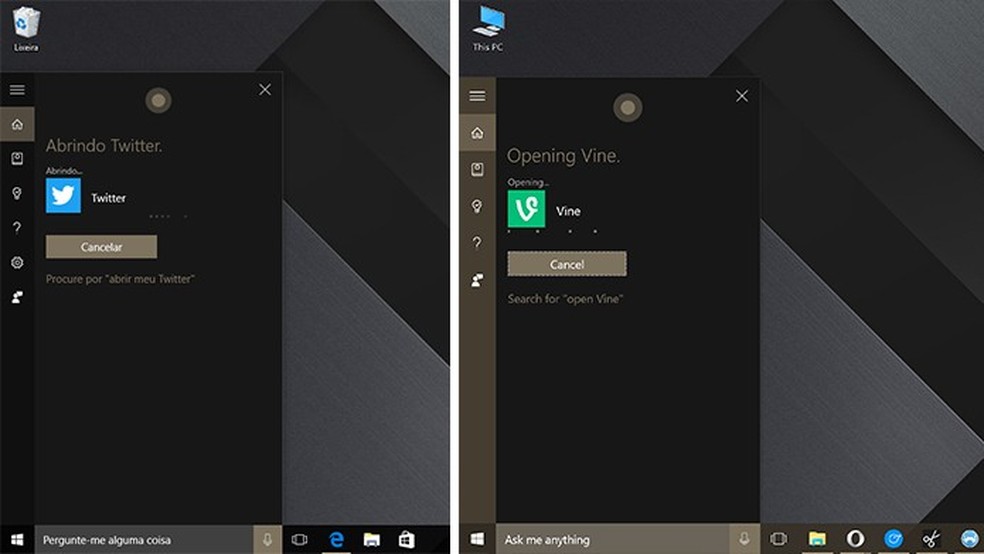
Task: Open Snipping Tool scissors on English taskbar
Action: [x=931, y=538]
